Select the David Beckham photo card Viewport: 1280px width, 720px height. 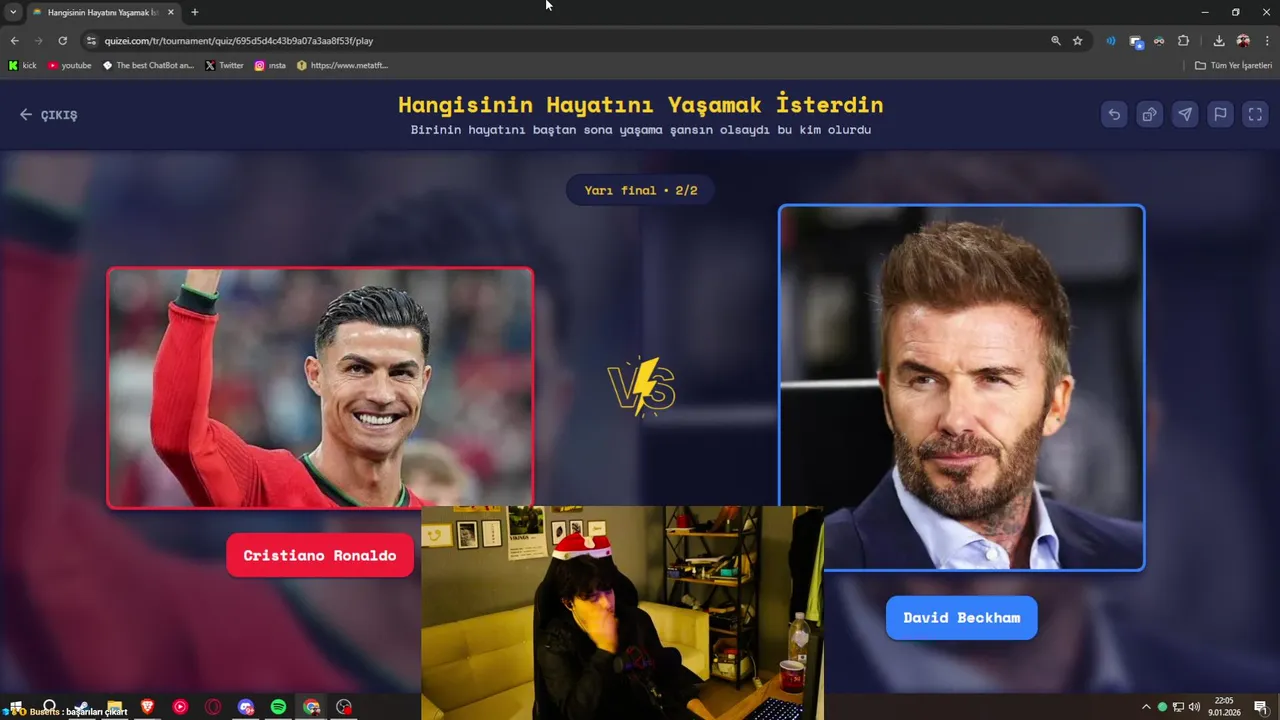pos(961,388)
